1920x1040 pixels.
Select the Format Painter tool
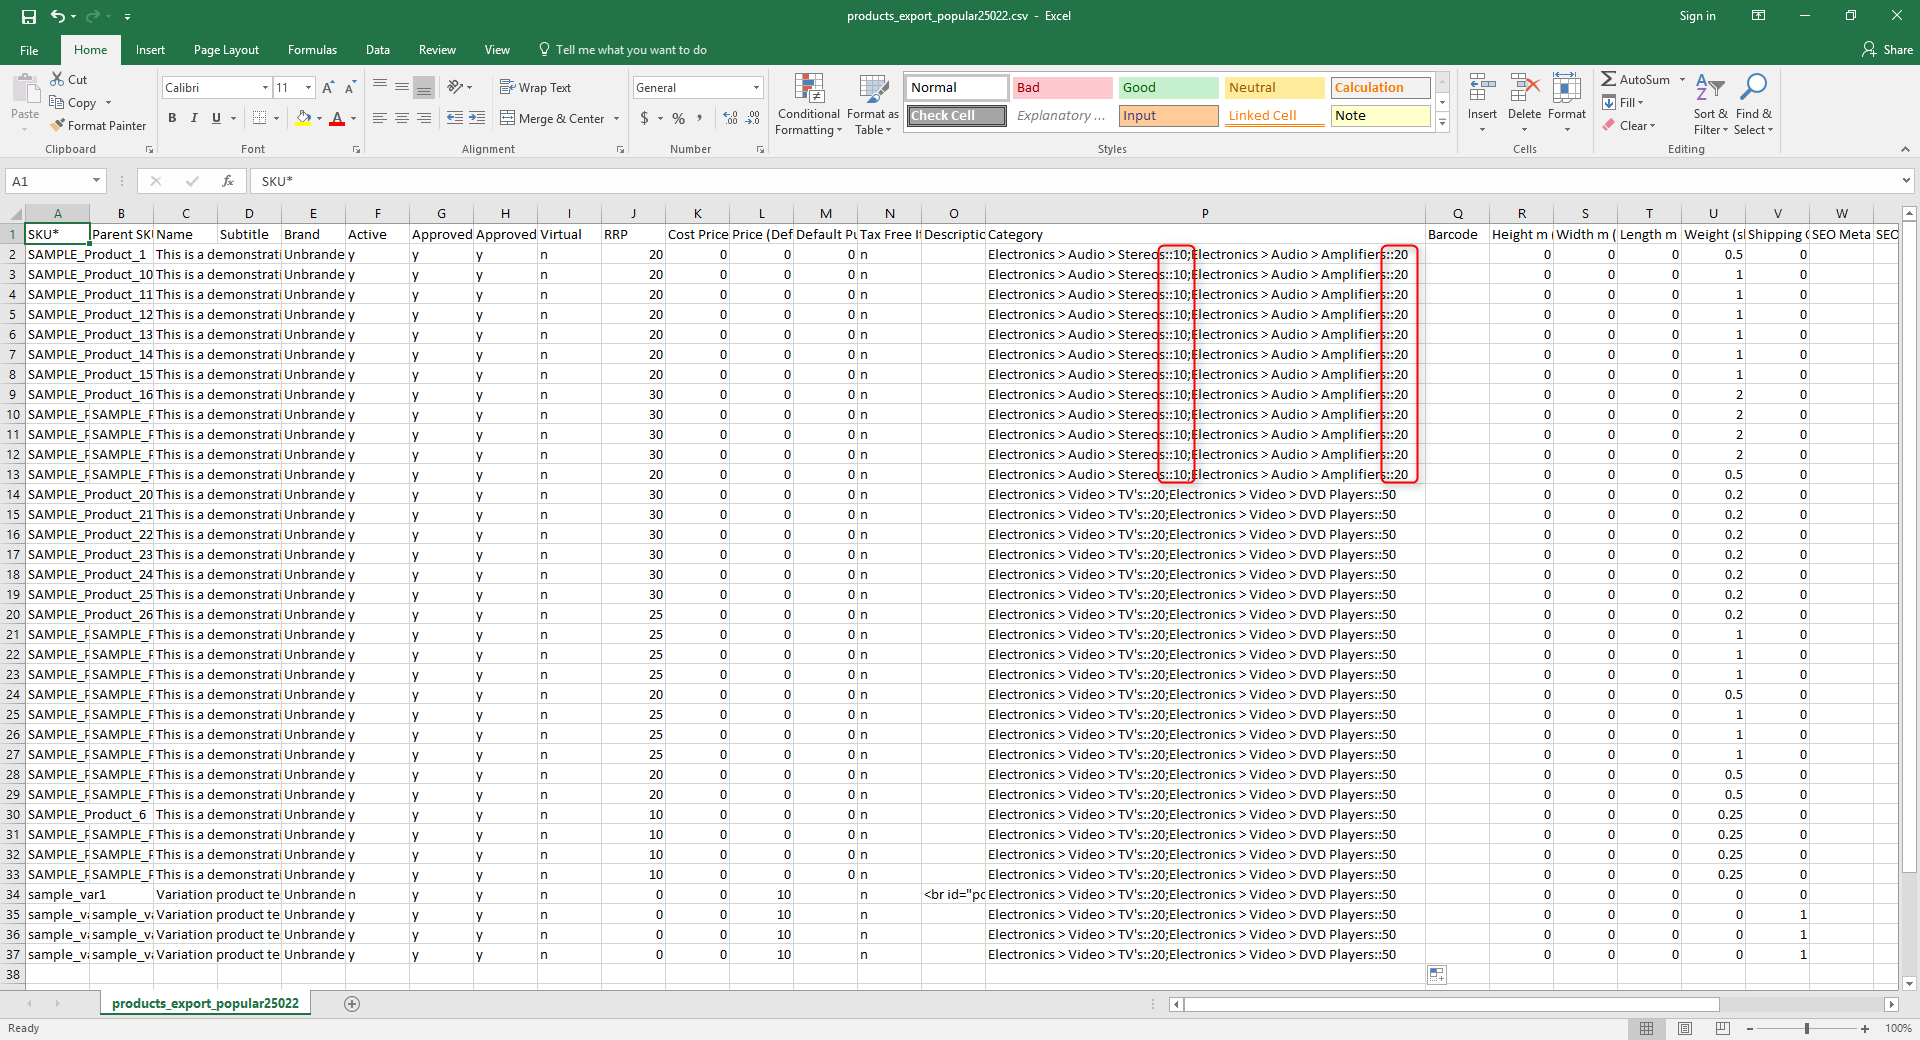98,125
